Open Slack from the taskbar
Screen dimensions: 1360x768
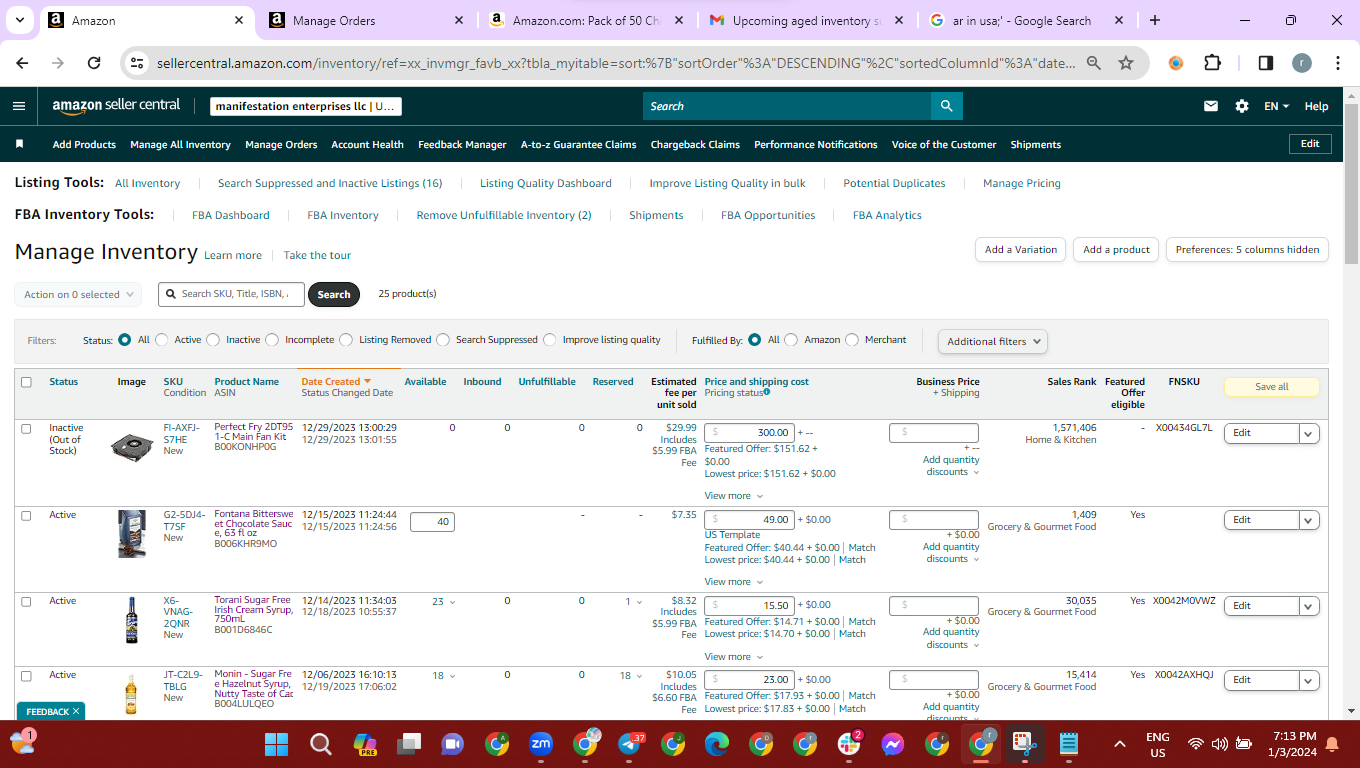(849, 744)
